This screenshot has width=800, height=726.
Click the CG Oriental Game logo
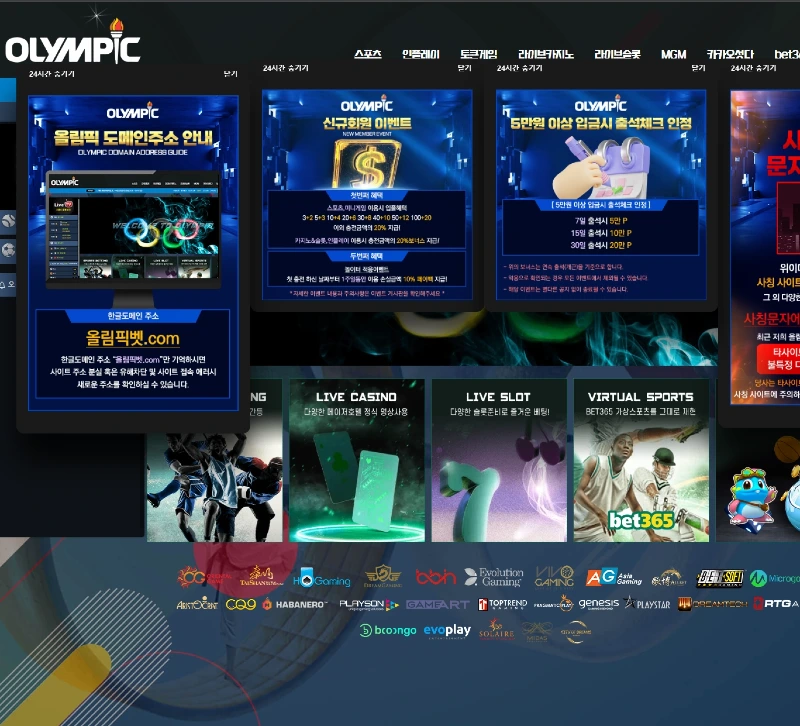pyautogui.click(x=204, y=578)
